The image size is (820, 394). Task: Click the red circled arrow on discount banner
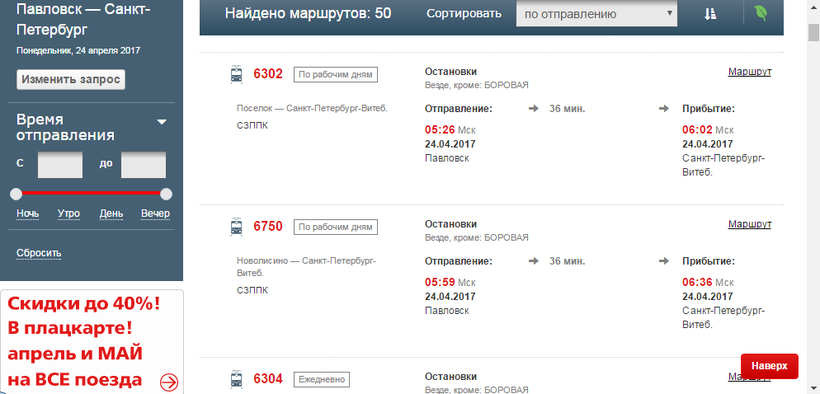click(x=169, y=382)
